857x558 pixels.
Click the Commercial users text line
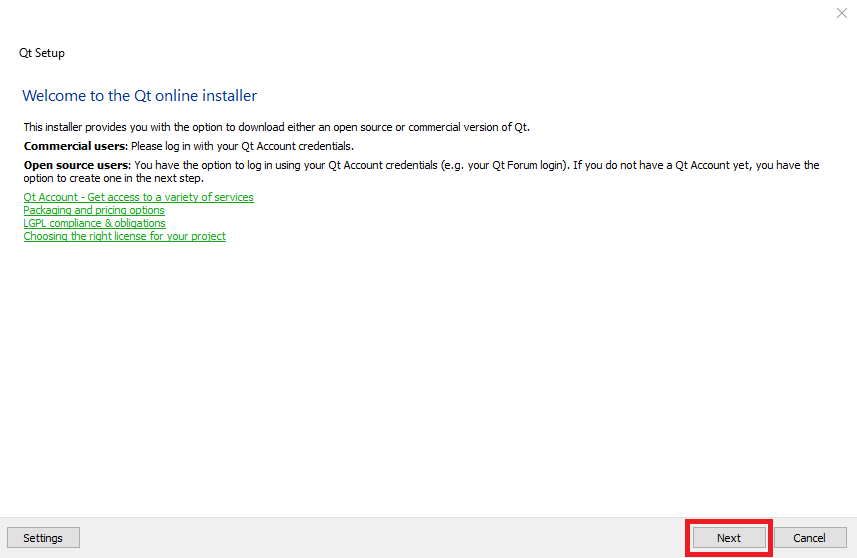pos(189,146)
